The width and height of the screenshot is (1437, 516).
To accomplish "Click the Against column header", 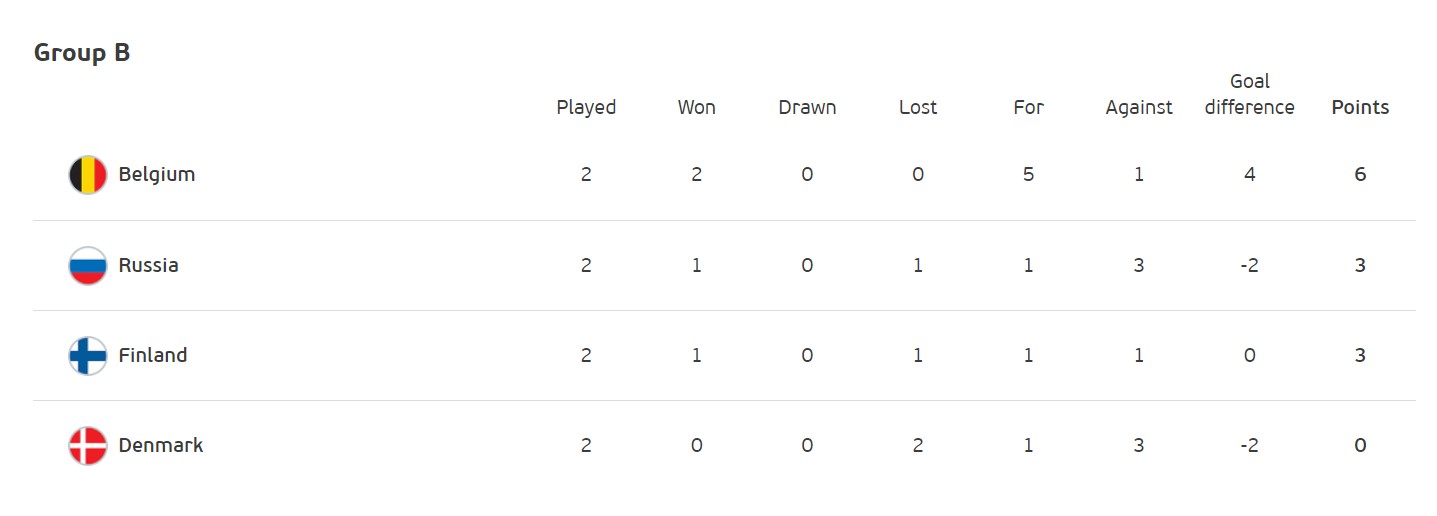I will 1139,107.
